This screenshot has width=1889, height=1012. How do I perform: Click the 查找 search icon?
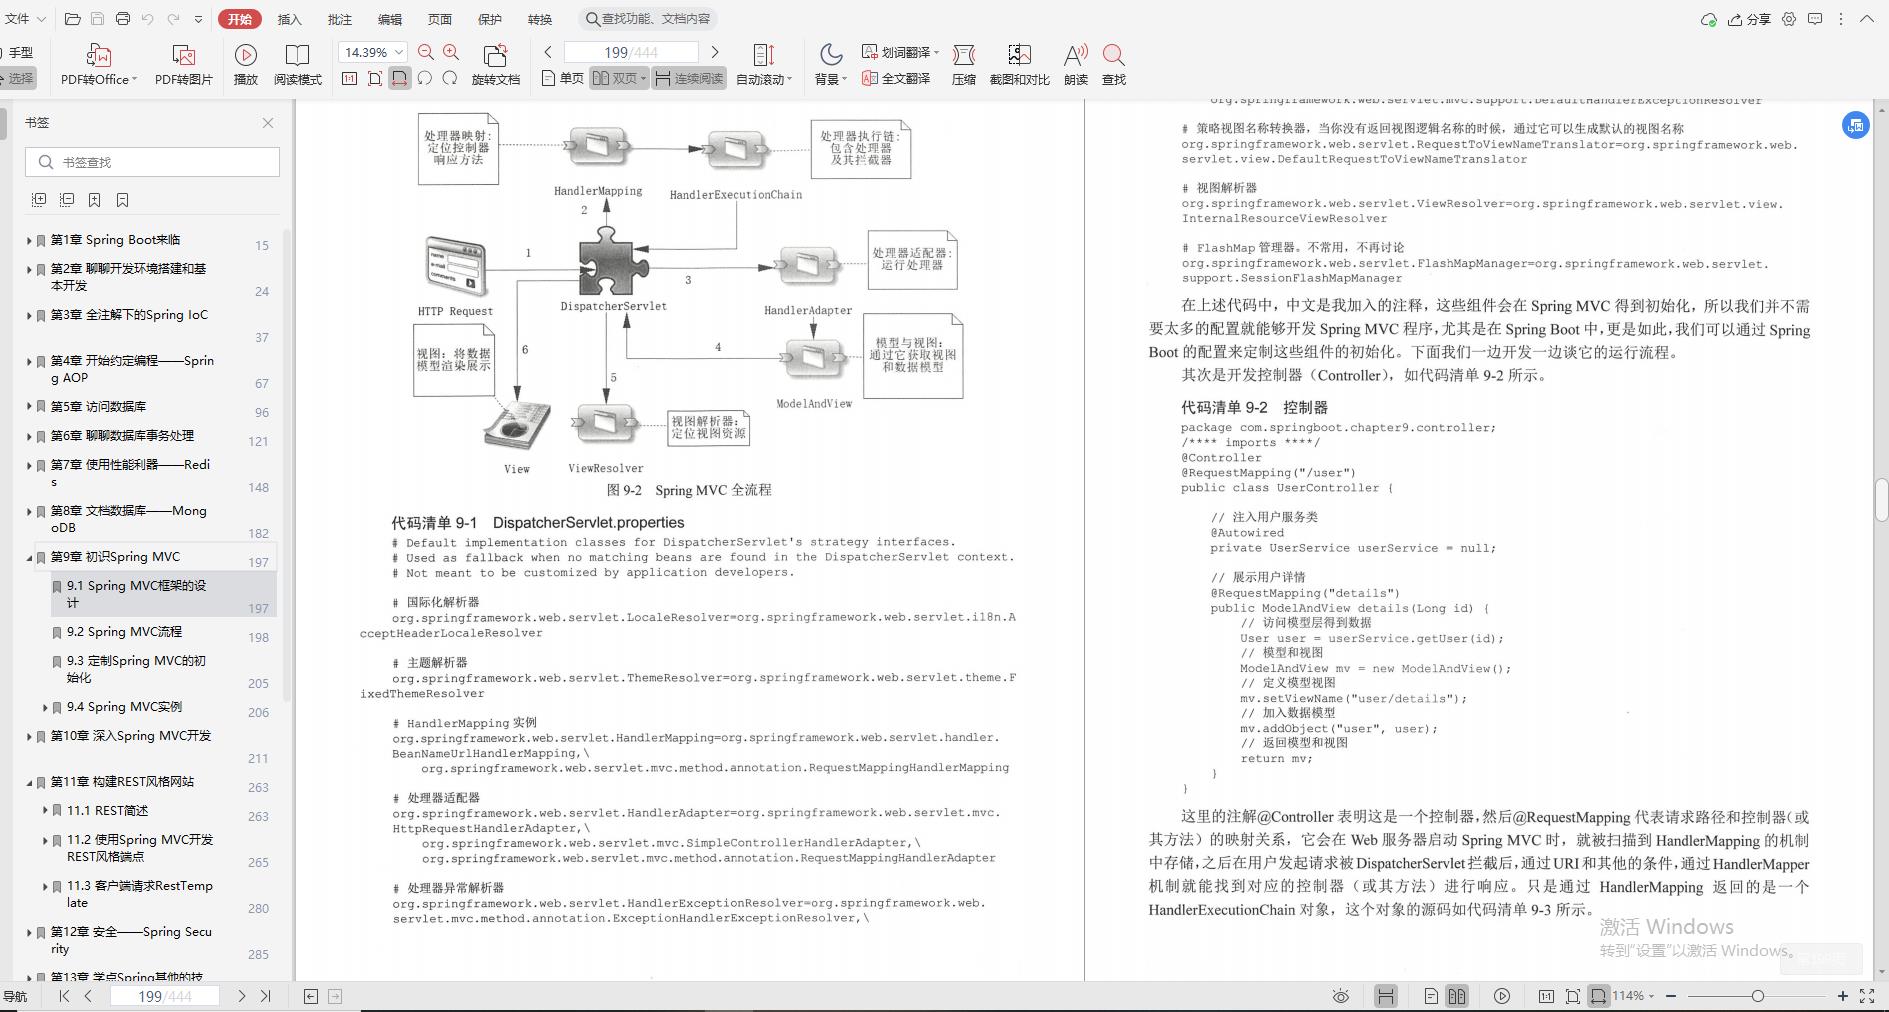coord(1114,55)
